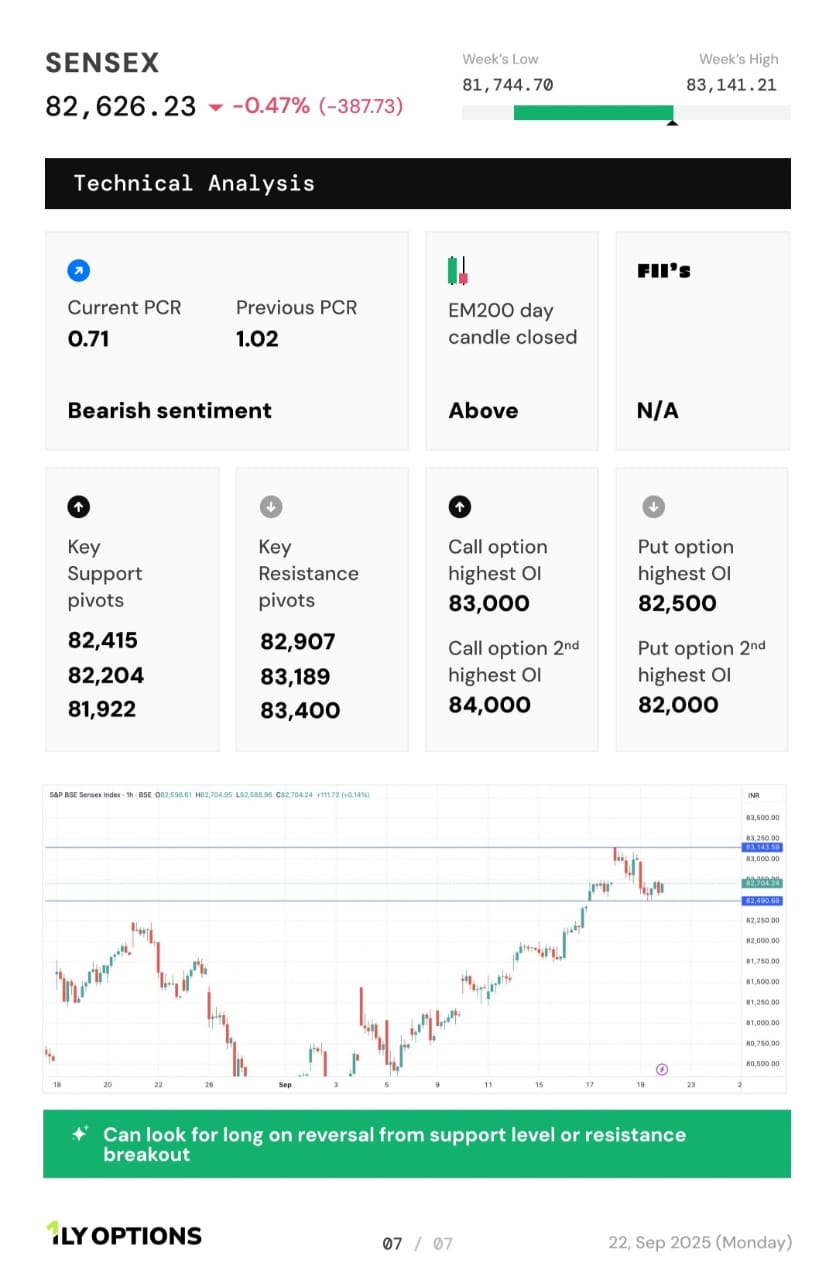The image size is (836, 1280).
Task: Click the 1LY Options logo
Action: pos(124,1235)
